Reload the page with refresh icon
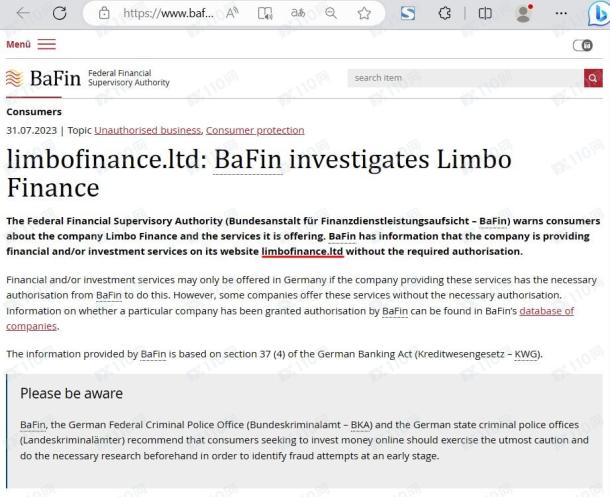Screen dimensions: 610x497 (x=60, y=13)
